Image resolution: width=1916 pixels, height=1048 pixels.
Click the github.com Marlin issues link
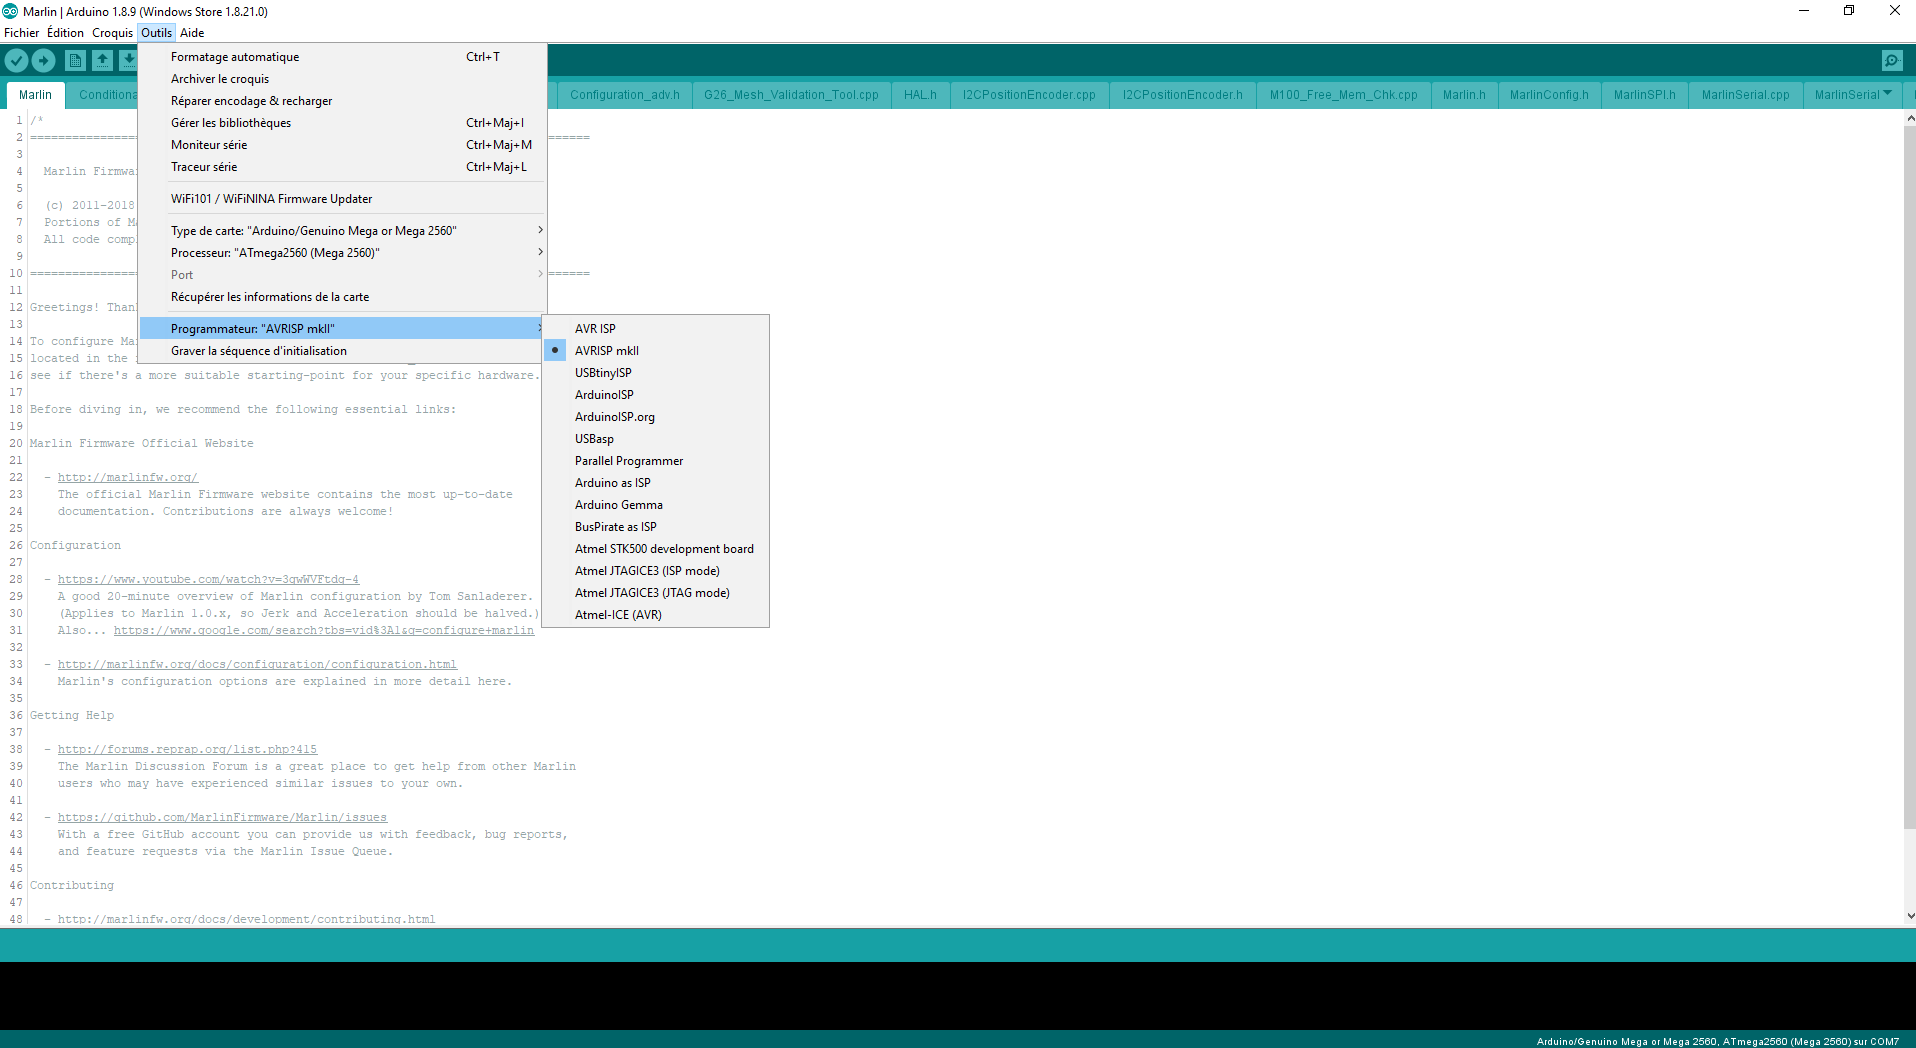coord(222,818)
